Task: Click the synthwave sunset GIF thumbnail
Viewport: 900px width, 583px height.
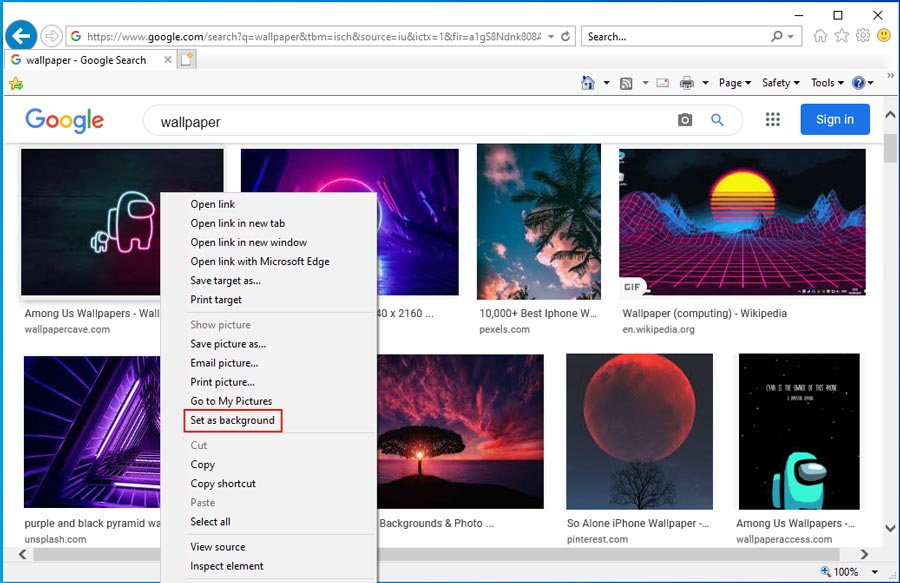Action: tap(742, 222)
